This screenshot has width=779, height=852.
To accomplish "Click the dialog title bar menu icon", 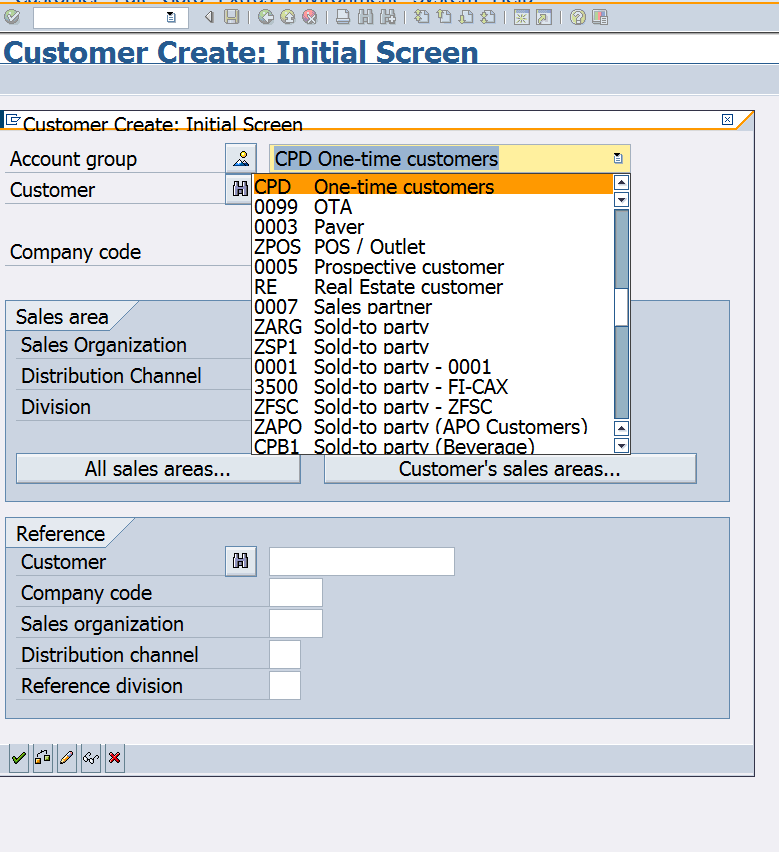I will coord(12,119).
